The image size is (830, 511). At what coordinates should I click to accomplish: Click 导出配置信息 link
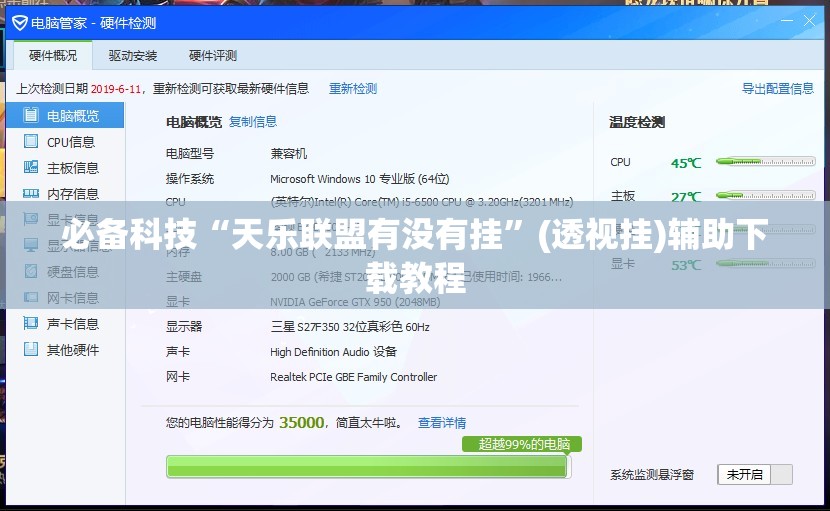coord(778,88)
